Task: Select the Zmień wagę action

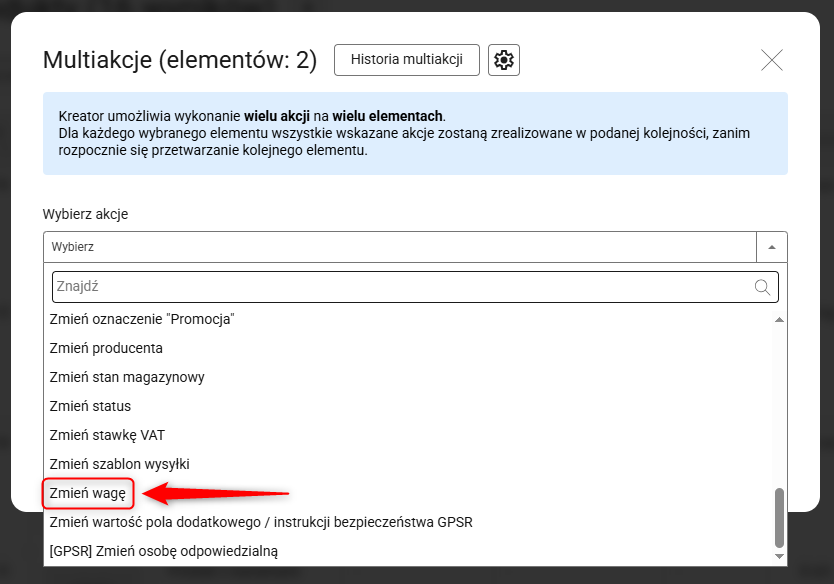Action: 87,493
